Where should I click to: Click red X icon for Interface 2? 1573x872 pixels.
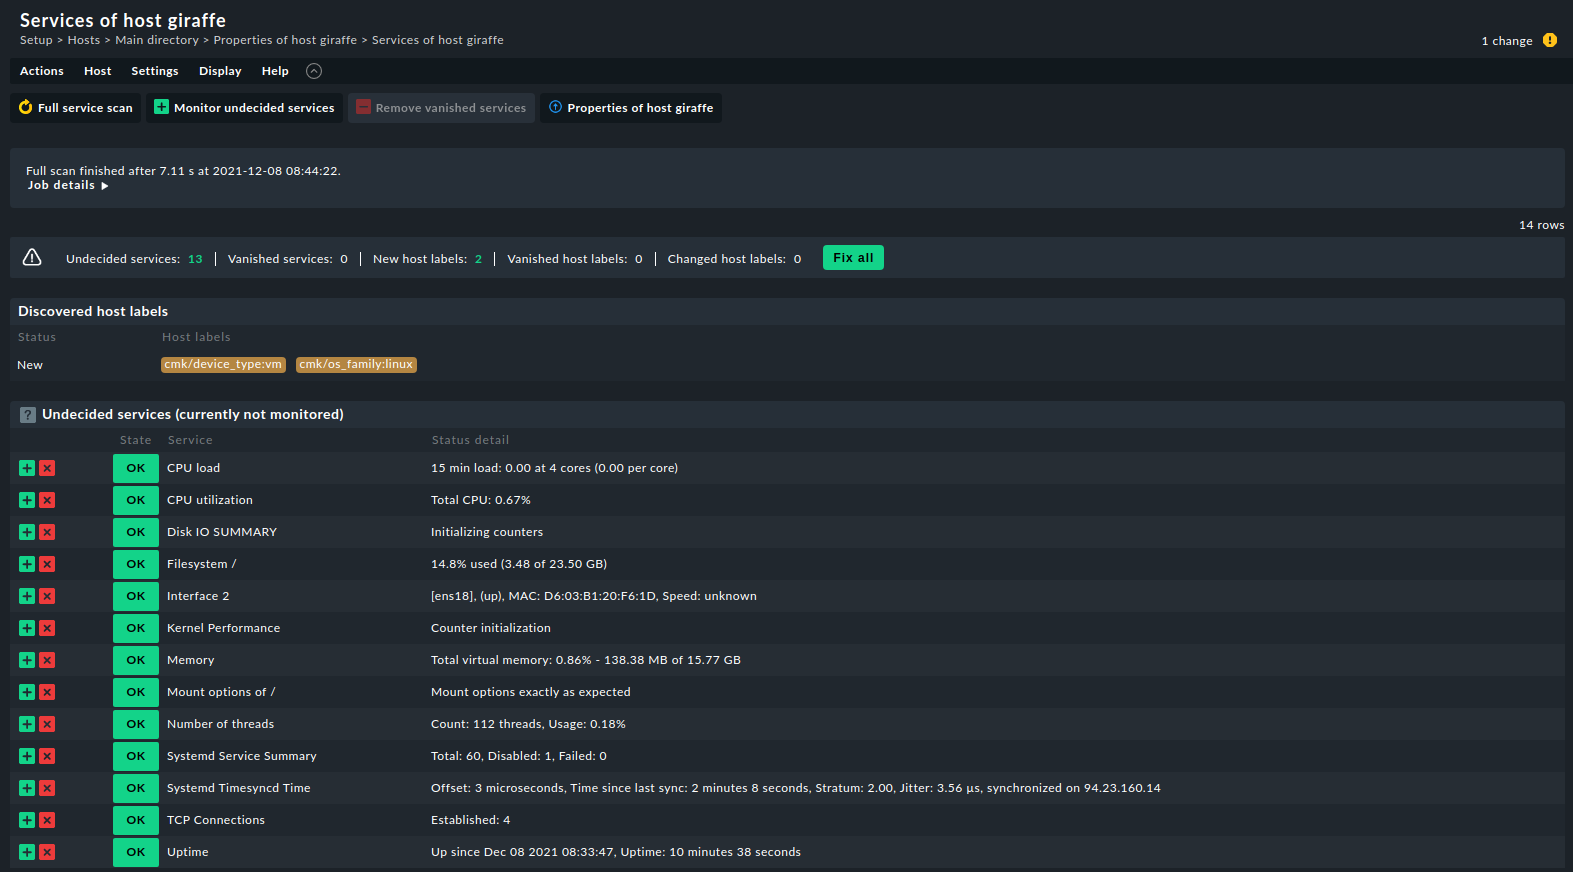click(47, 596)
